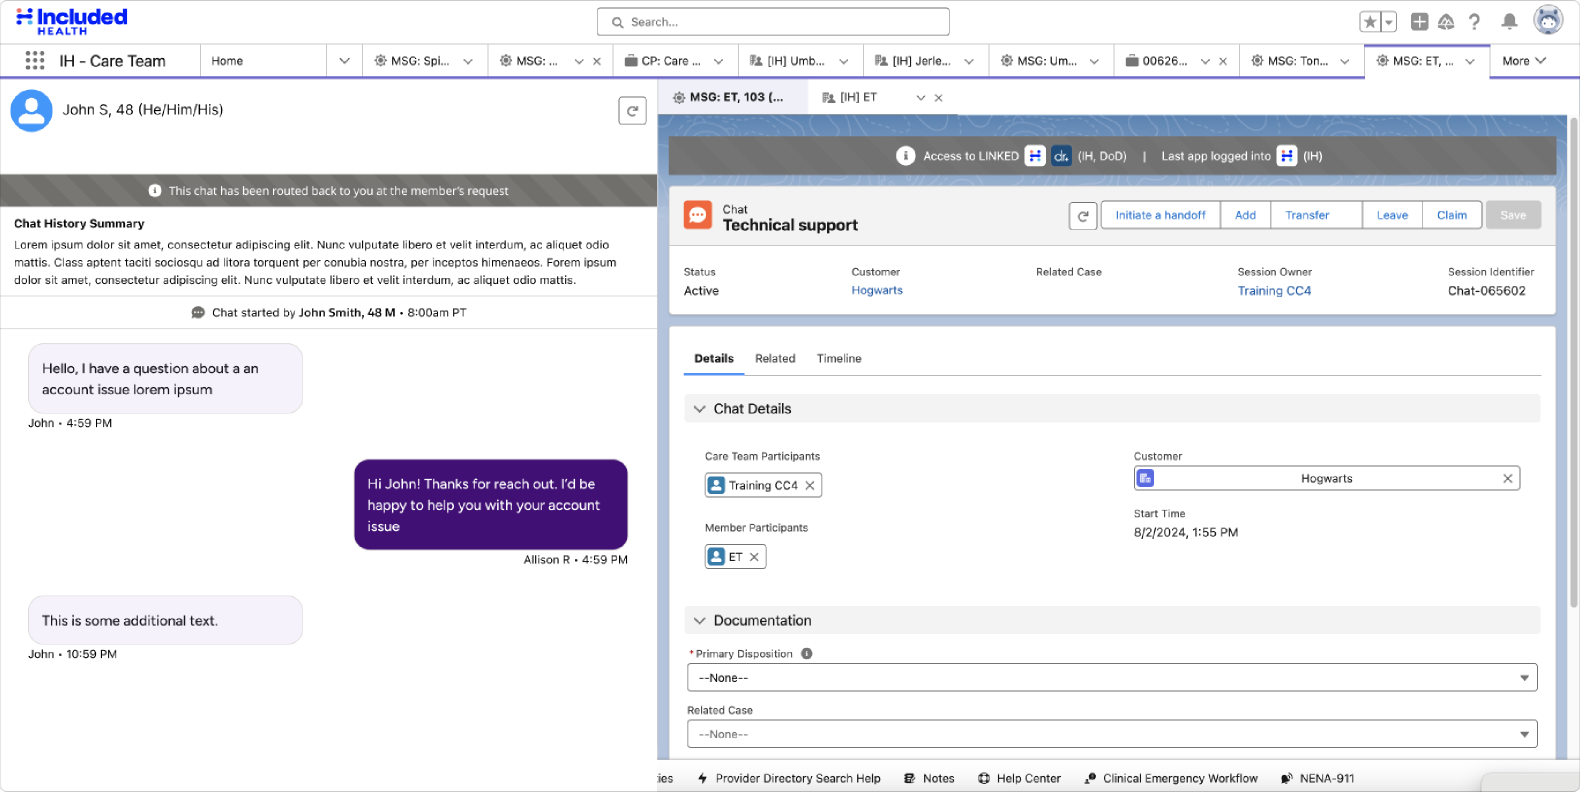
Task: Select the MSG: ET, 103 subtab
Action: coord(735,97)
